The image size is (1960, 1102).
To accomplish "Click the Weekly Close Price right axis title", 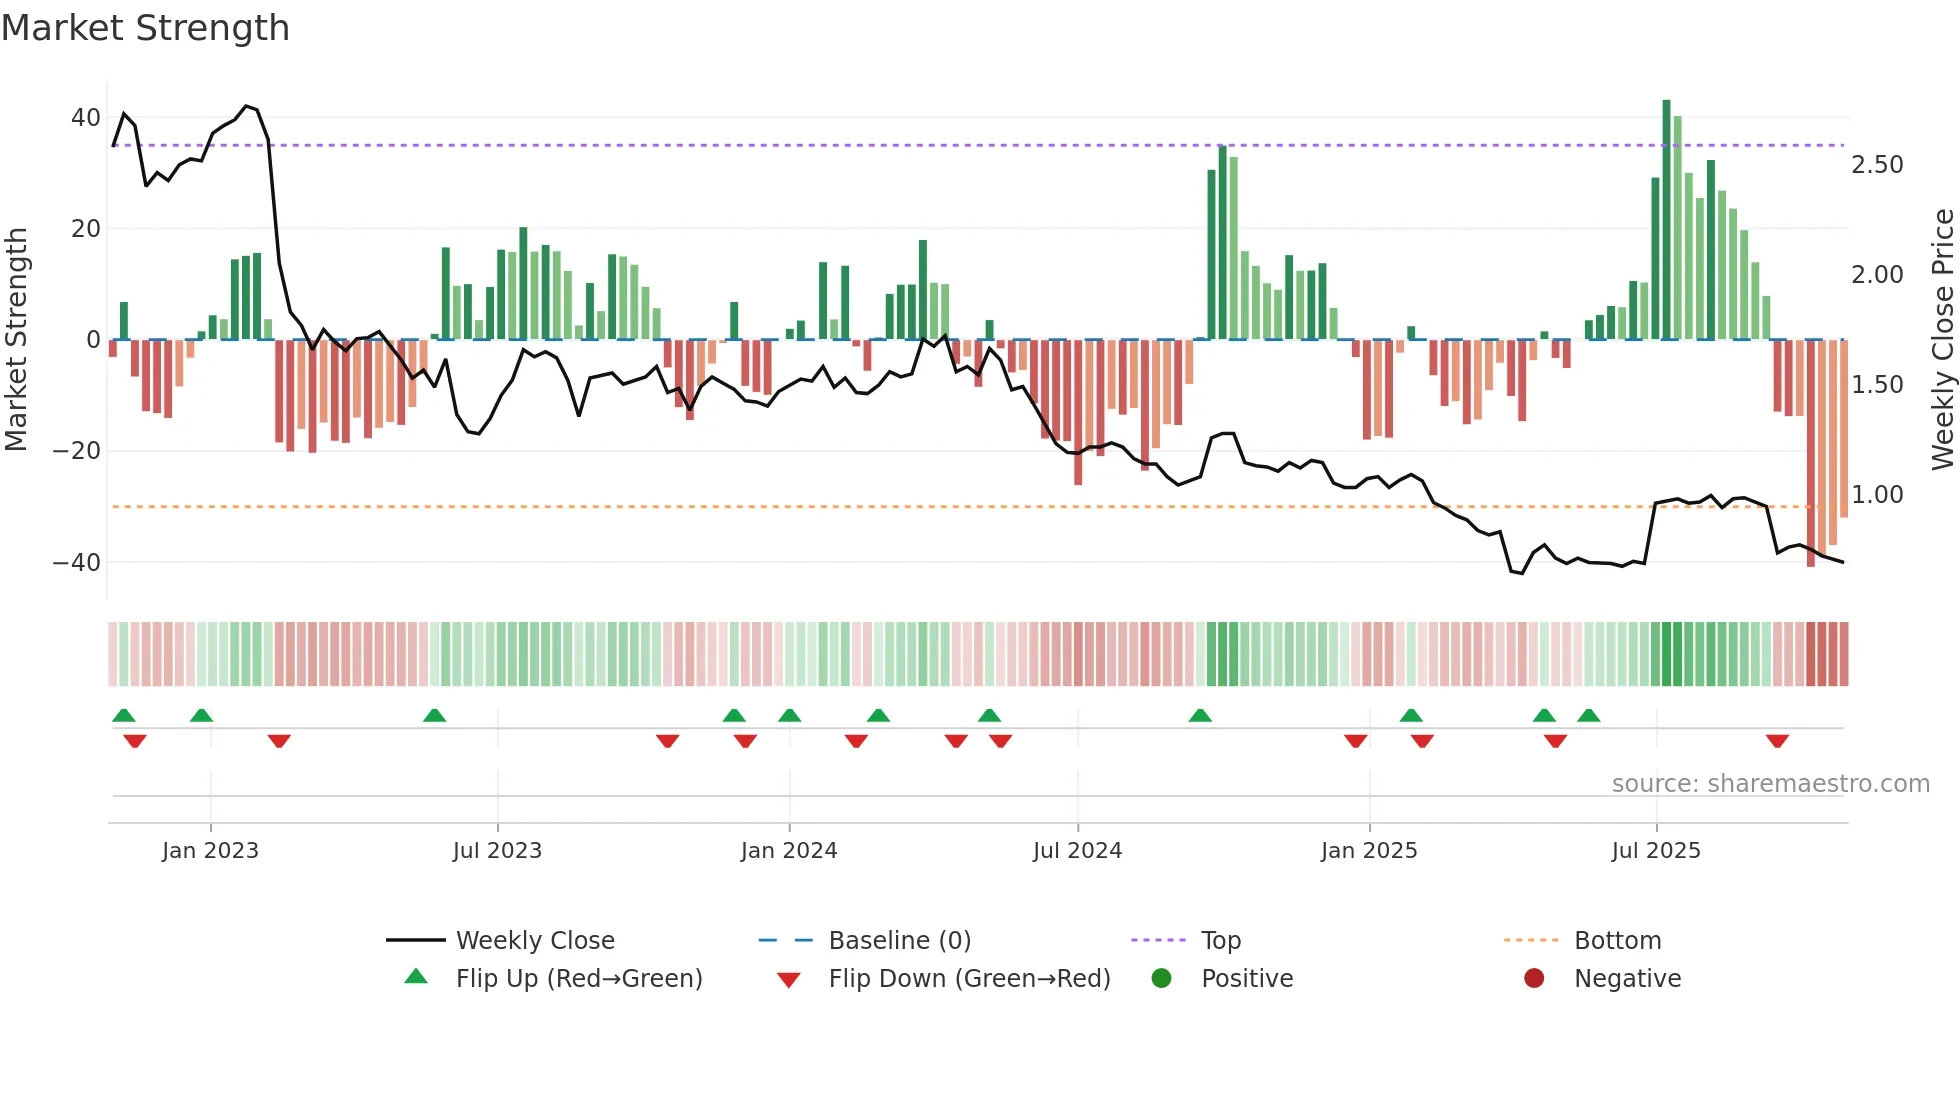I will coord(1942,339).
